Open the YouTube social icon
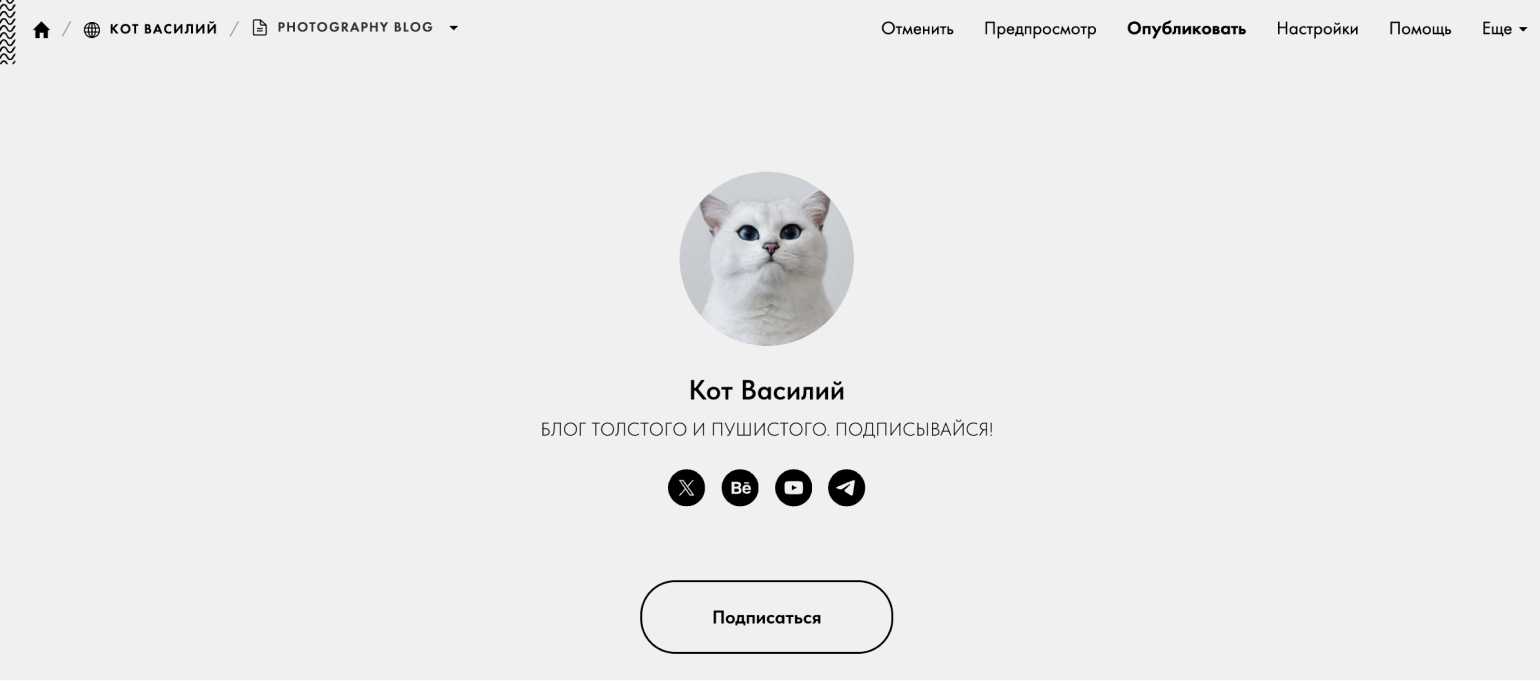Viewport: 1540px width, 681px height. click(793, 488)
